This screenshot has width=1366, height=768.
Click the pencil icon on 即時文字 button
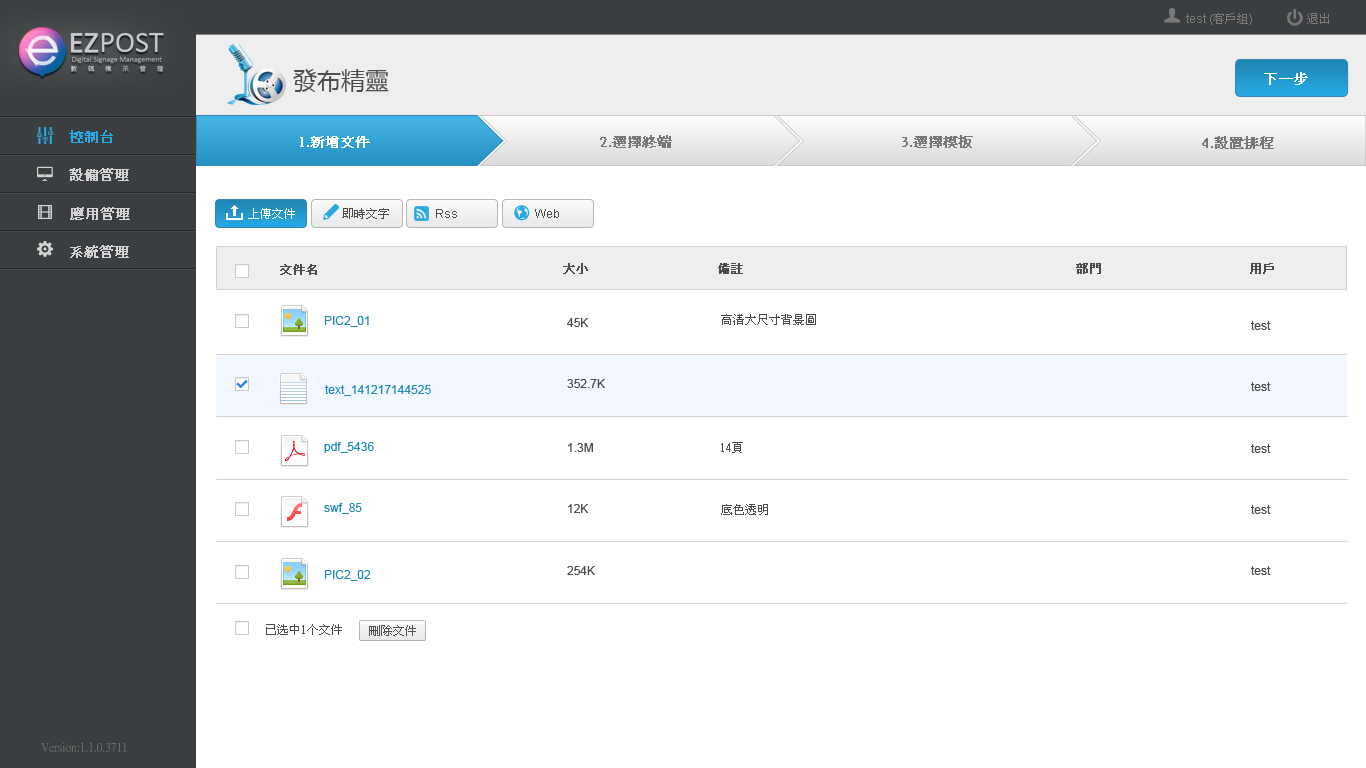pos(330,213)
